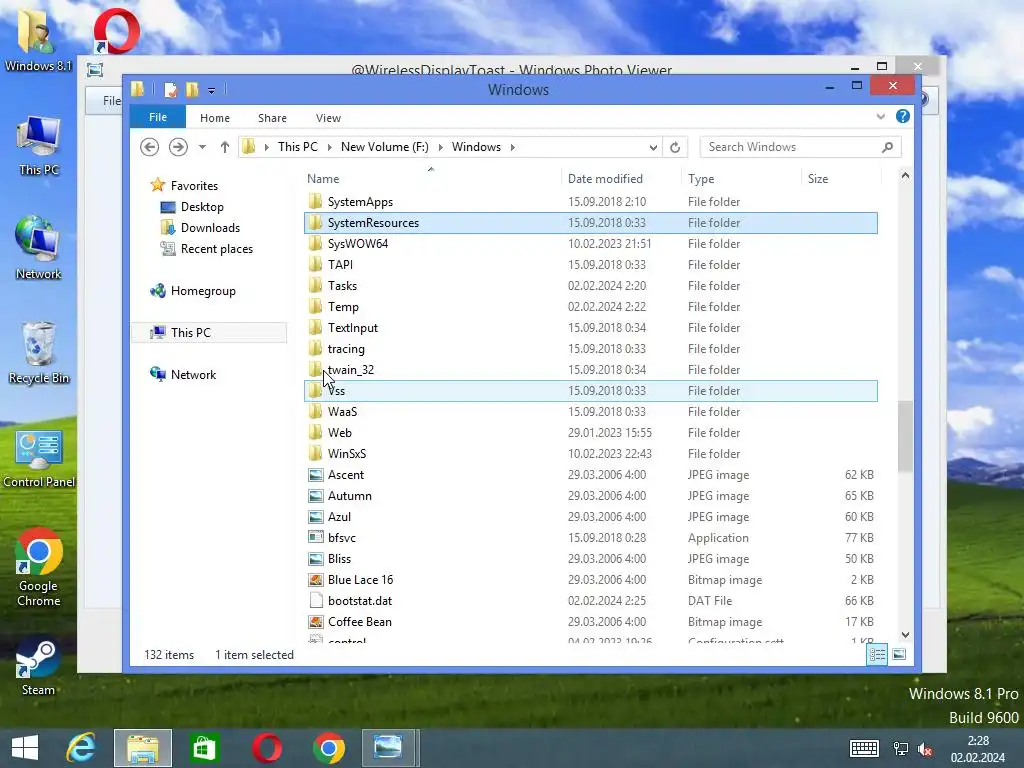Screen dimensions: 1024x768
Task: Switch to Details view layout
Action: [x=877, y=654]
